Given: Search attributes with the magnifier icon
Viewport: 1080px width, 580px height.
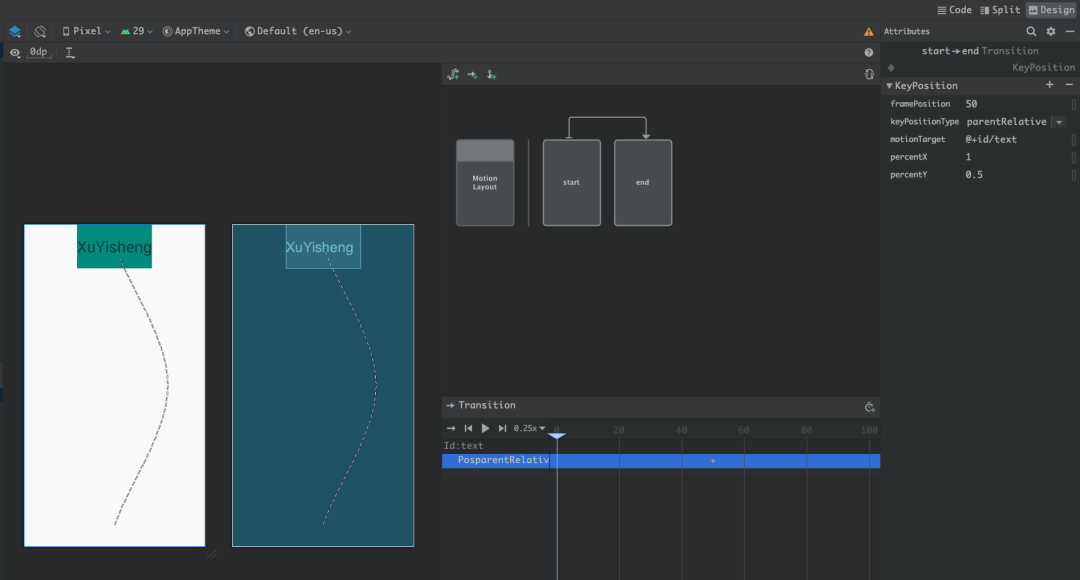Looking at the screenshot, I should click(x=1031, y=31).
